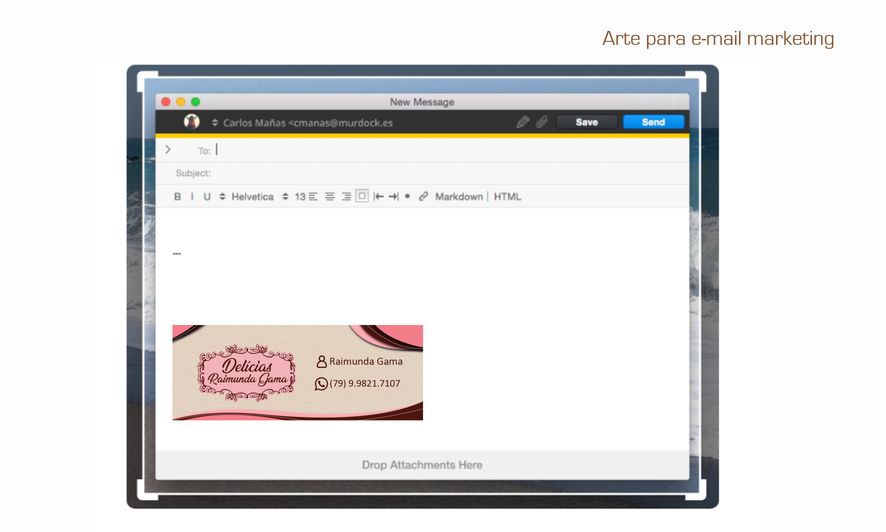Image resolution: width=886 pixels, height=532 pixels.
Task: Switch to Markdown editing mode
Action: click(x=458, y=197)
